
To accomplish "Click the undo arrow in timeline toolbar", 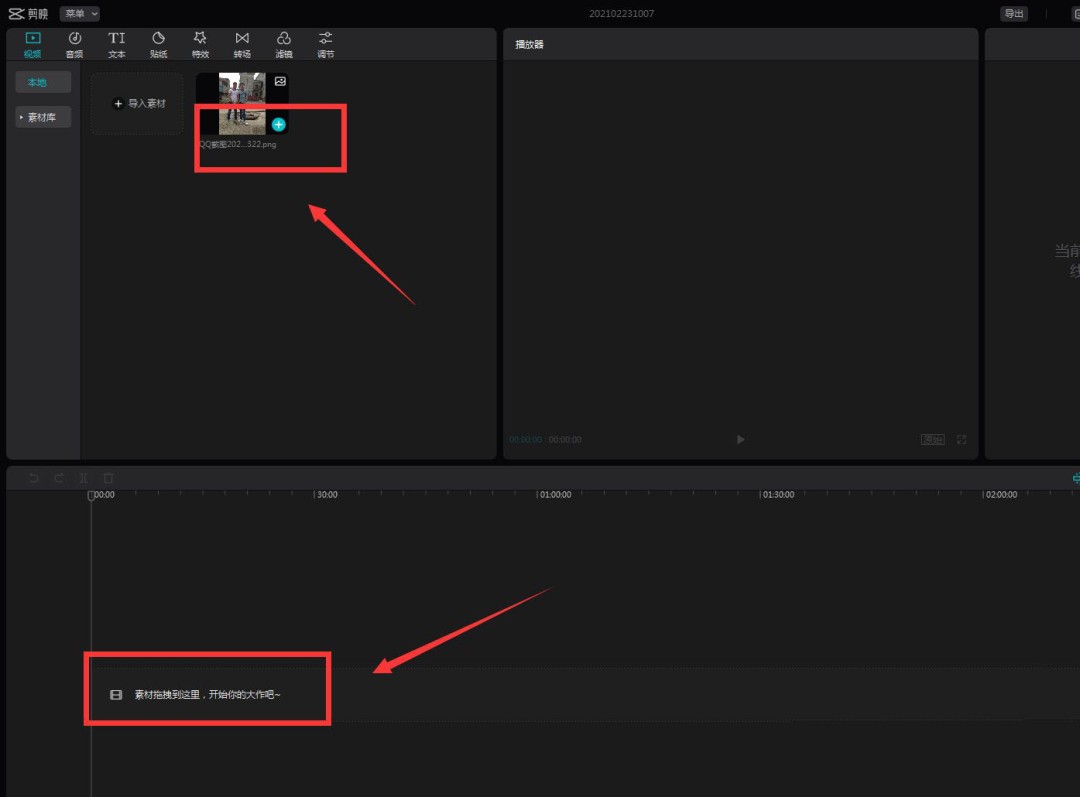I will pyautogui.click(x=34, y=479).
